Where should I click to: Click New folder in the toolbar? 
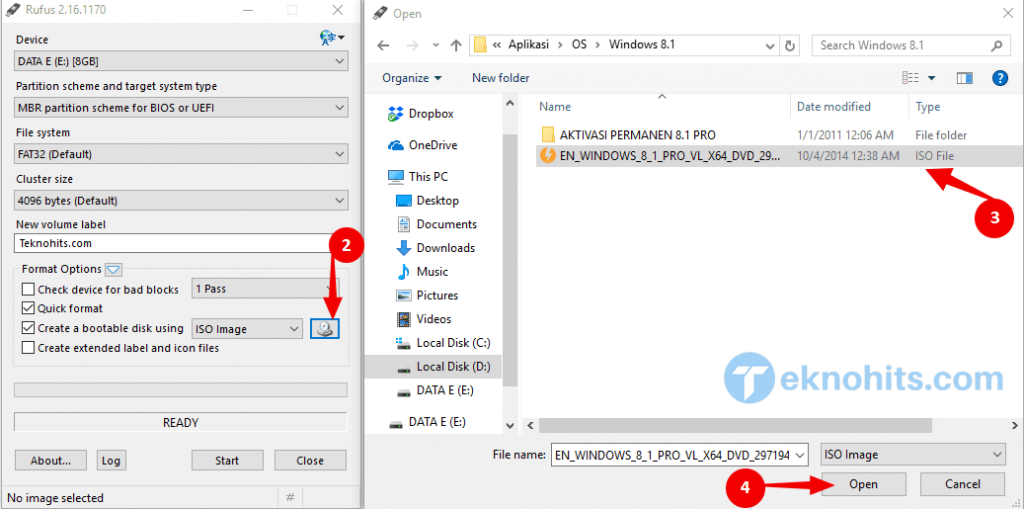pos(500,78)
